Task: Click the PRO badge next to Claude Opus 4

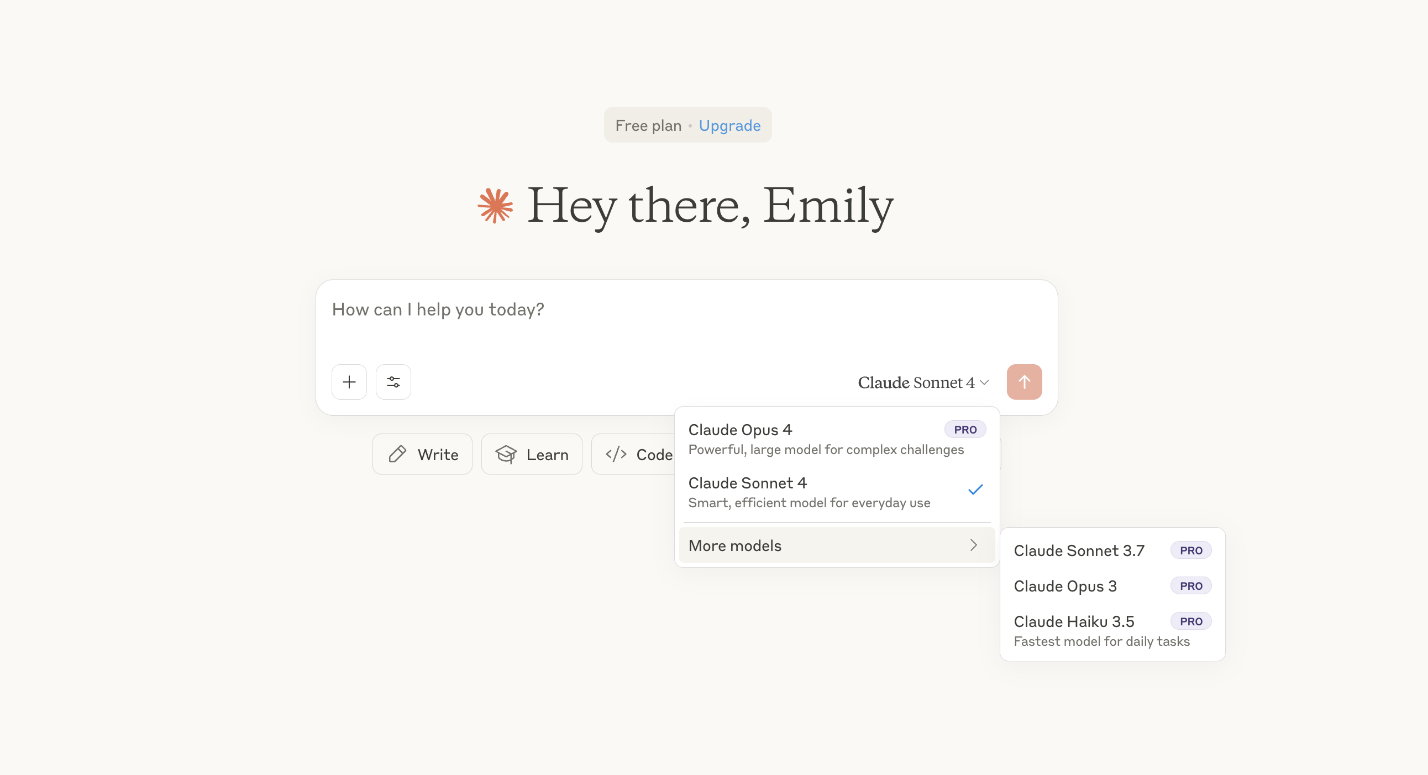Action: point(965,429)
